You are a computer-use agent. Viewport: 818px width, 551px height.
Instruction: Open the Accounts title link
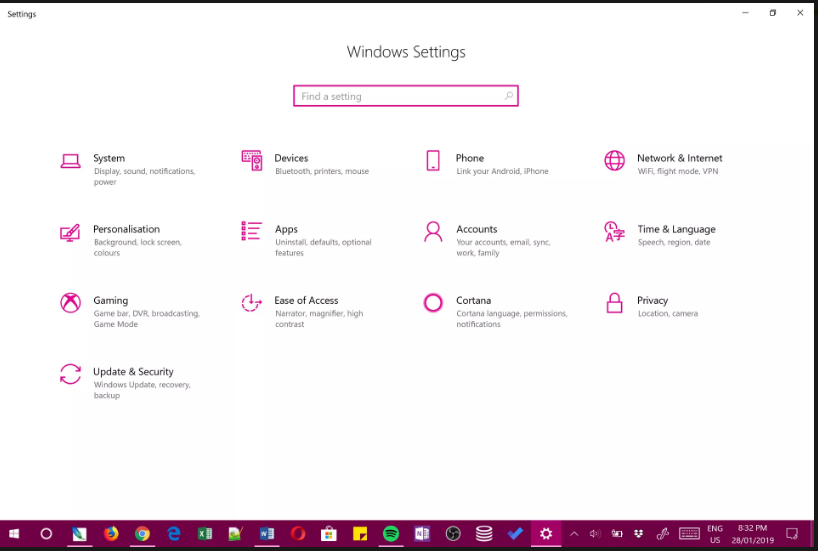pyautogui.click(x=477, y=229)
